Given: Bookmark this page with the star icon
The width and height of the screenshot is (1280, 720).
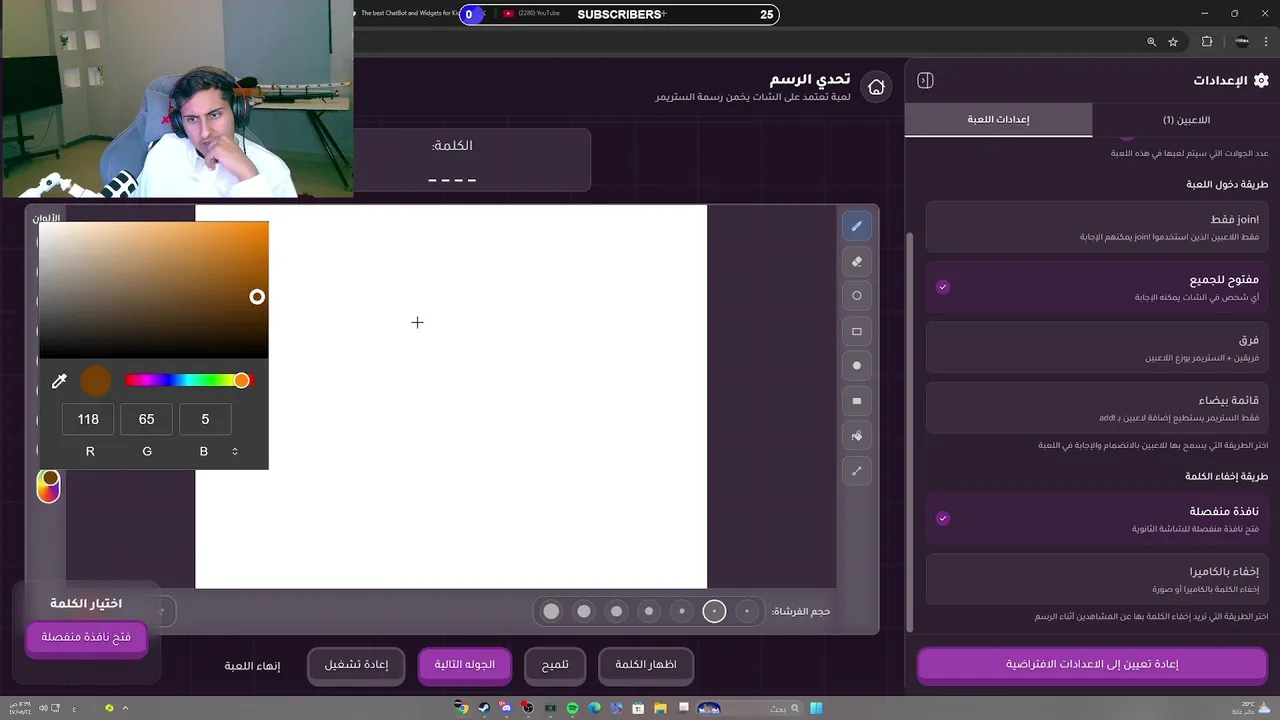Looking at the screenshot, I should pyautogui.click(x=1173, y=42).
